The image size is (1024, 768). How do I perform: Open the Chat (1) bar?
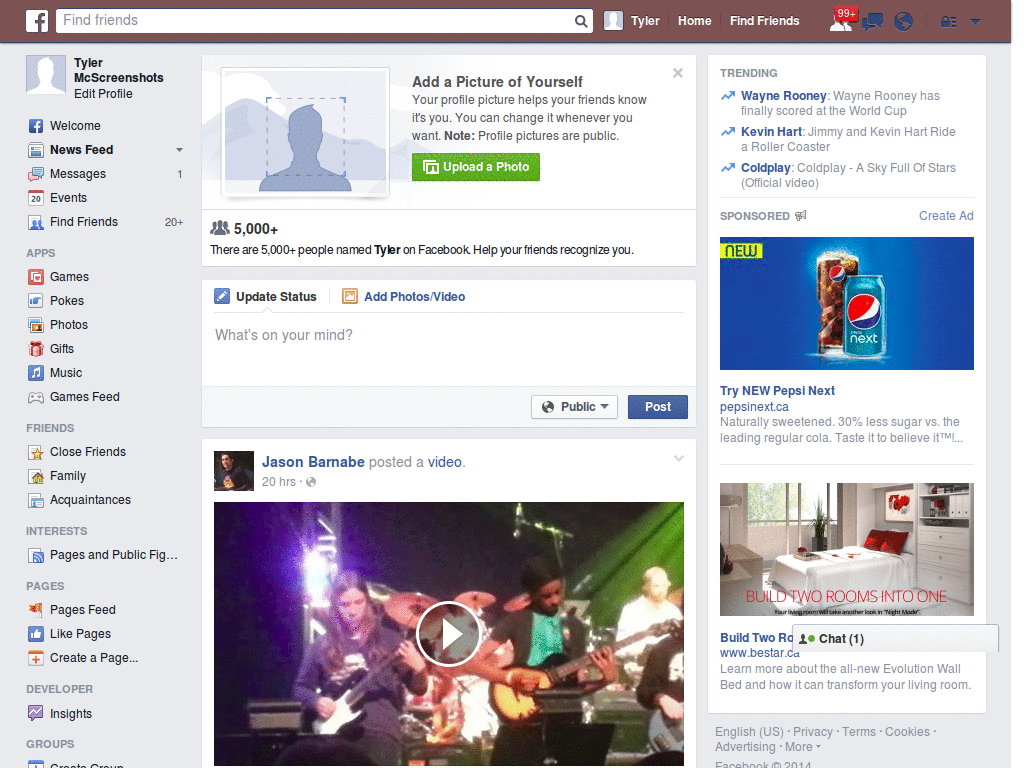[895, 639]
